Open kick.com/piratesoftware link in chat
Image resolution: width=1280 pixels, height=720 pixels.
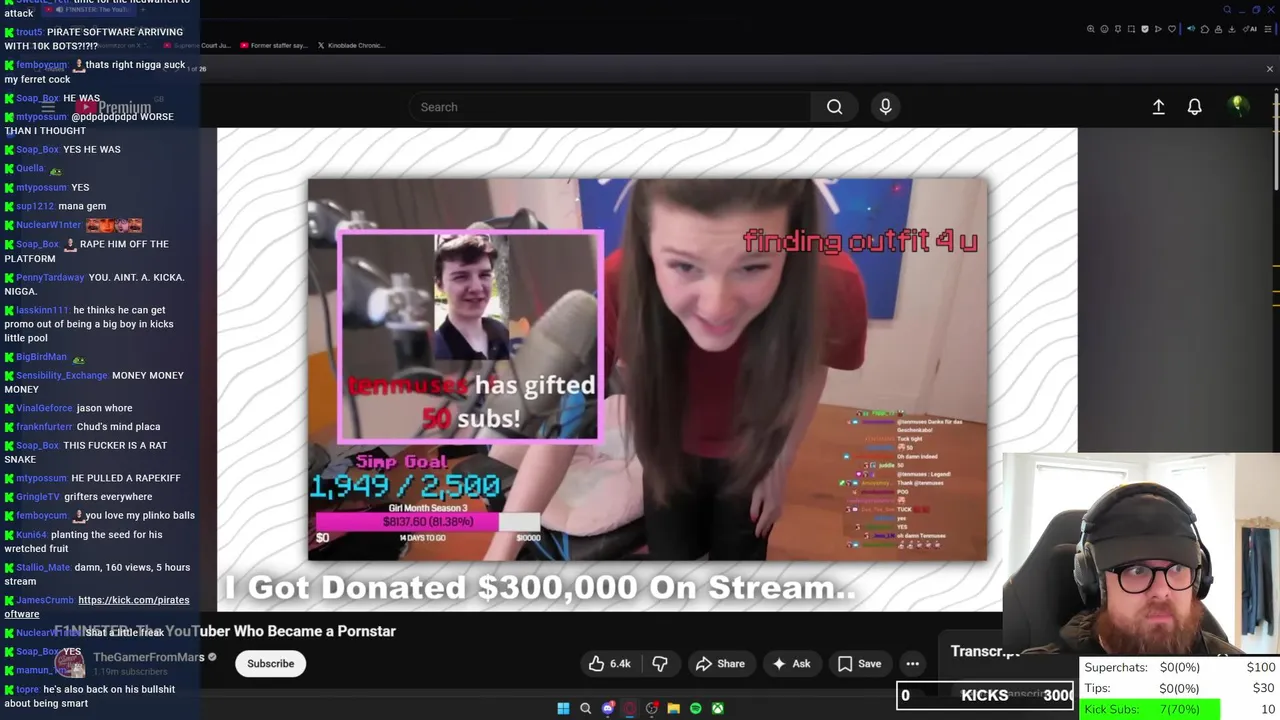tap(97, 606)
